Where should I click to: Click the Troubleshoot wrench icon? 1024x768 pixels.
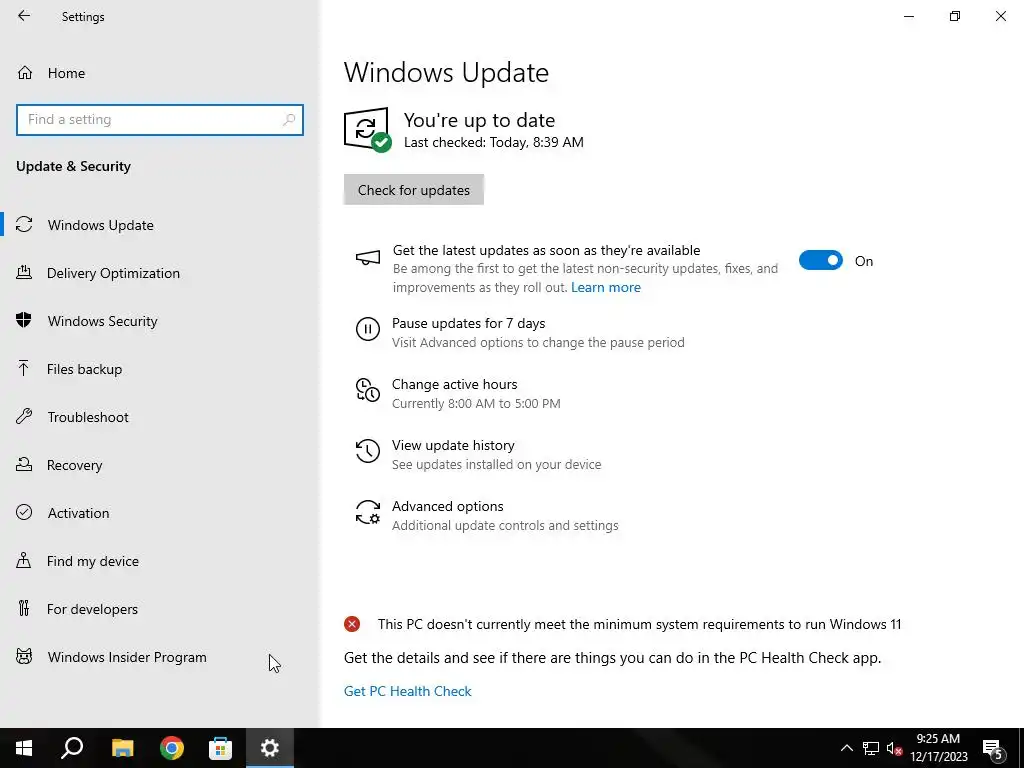(x=24, y=416)
